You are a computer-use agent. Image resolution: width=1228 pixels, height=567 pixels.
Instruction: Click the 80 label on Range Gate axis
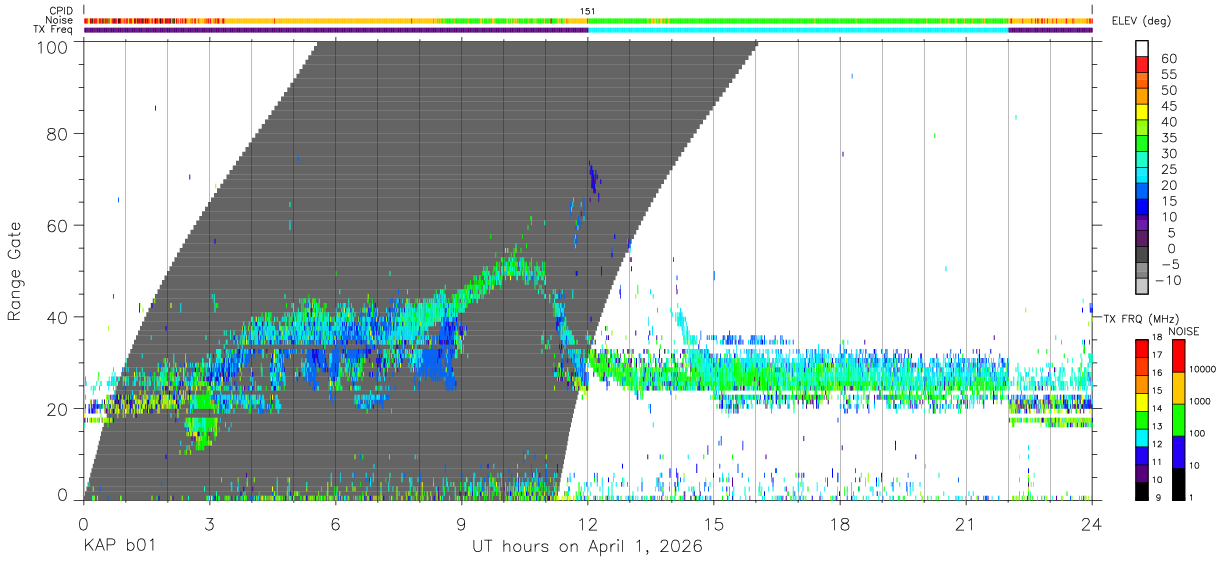pyautogui.click(x=58, y=134)
